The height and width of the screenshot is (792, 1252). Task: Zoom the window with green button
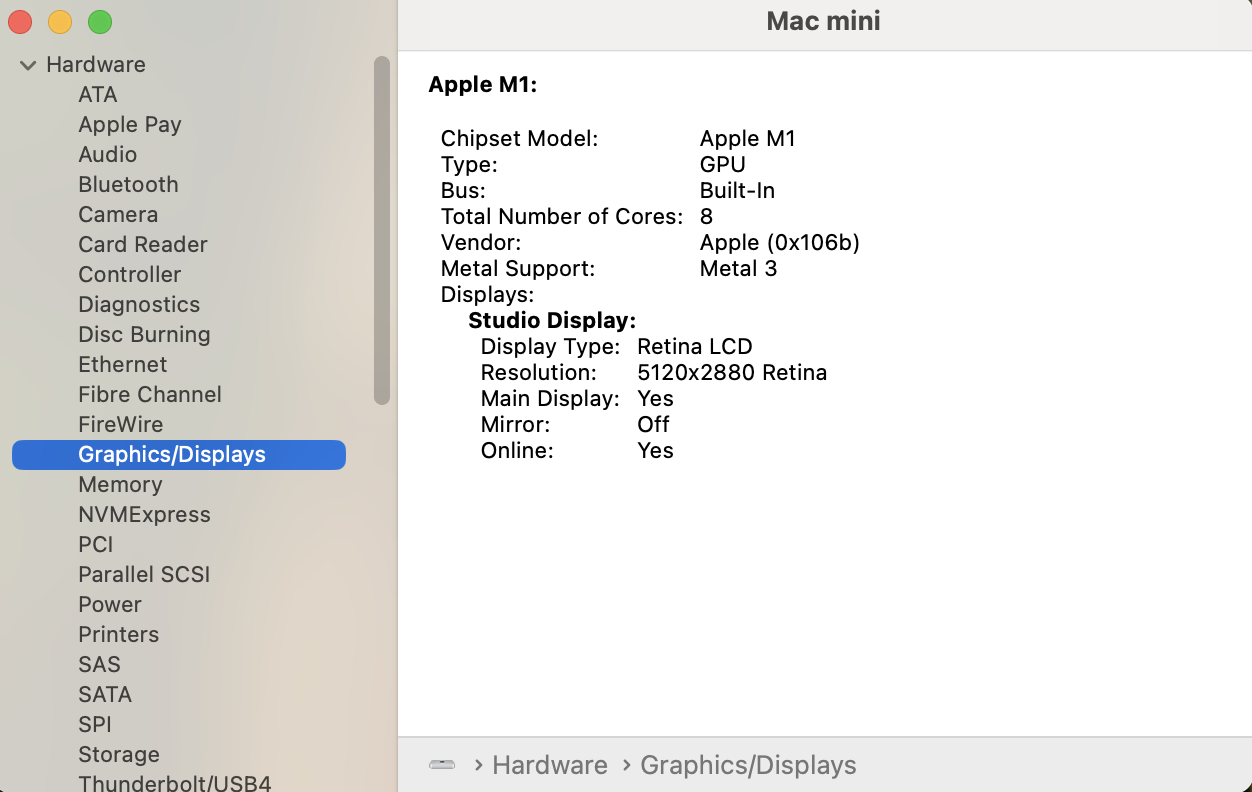coord(100,22)
